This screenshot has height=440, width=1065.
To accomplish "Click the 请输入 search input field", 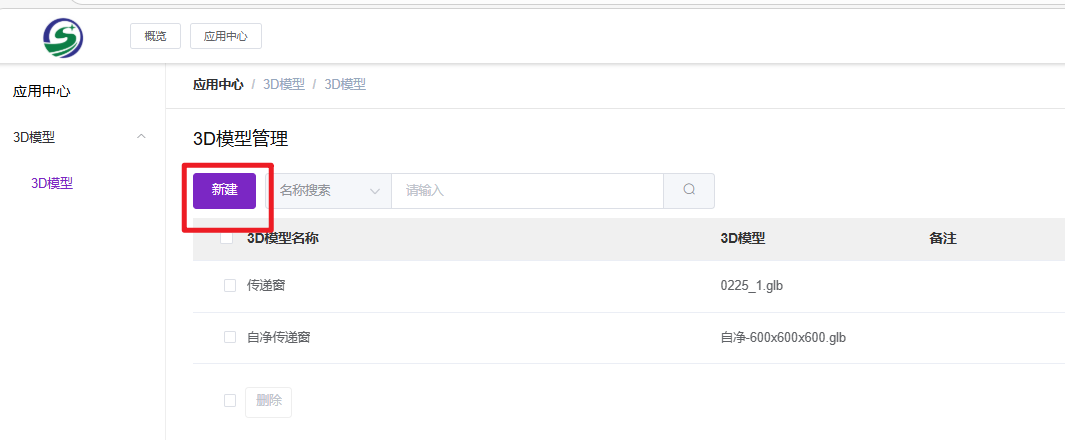I will click(x=526, y=190).
